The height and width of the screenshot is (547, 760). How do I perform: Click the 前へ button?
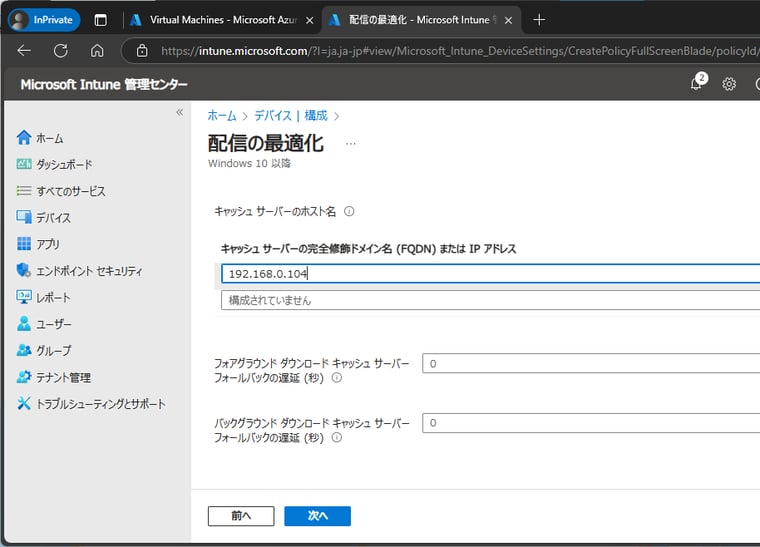(241, 516)
